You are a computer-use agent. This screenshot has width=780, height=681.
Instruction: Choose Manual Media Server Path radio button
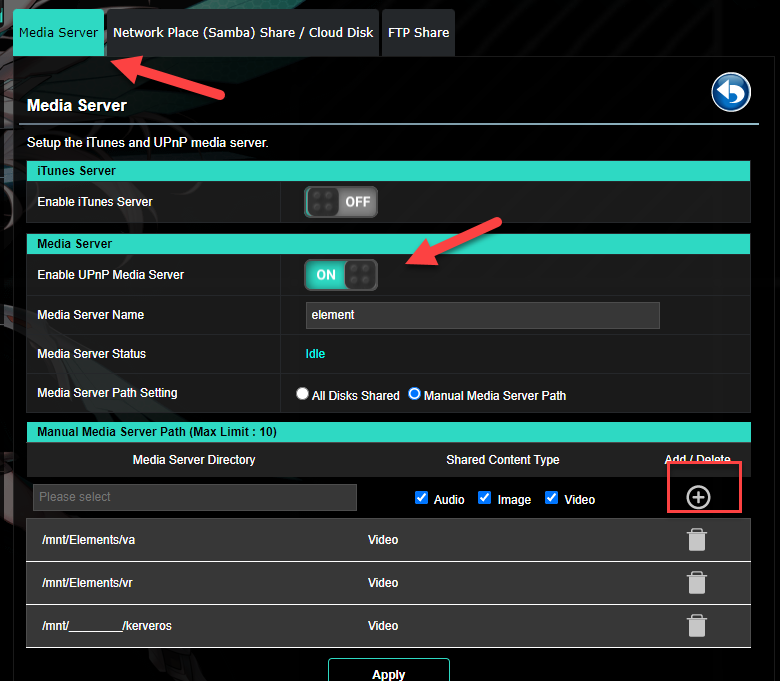point(415,395)
